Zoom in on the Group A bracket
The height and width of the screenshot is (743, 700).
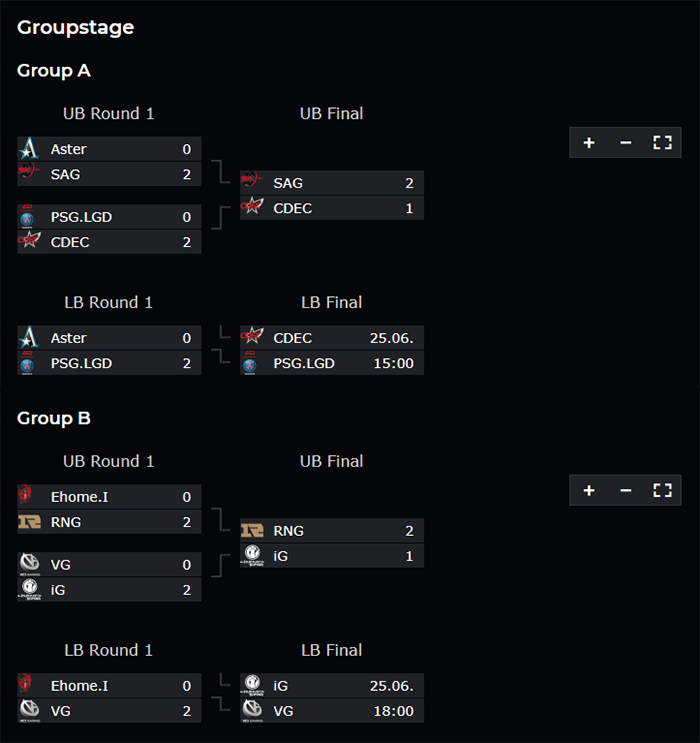(x=589, y=143)
